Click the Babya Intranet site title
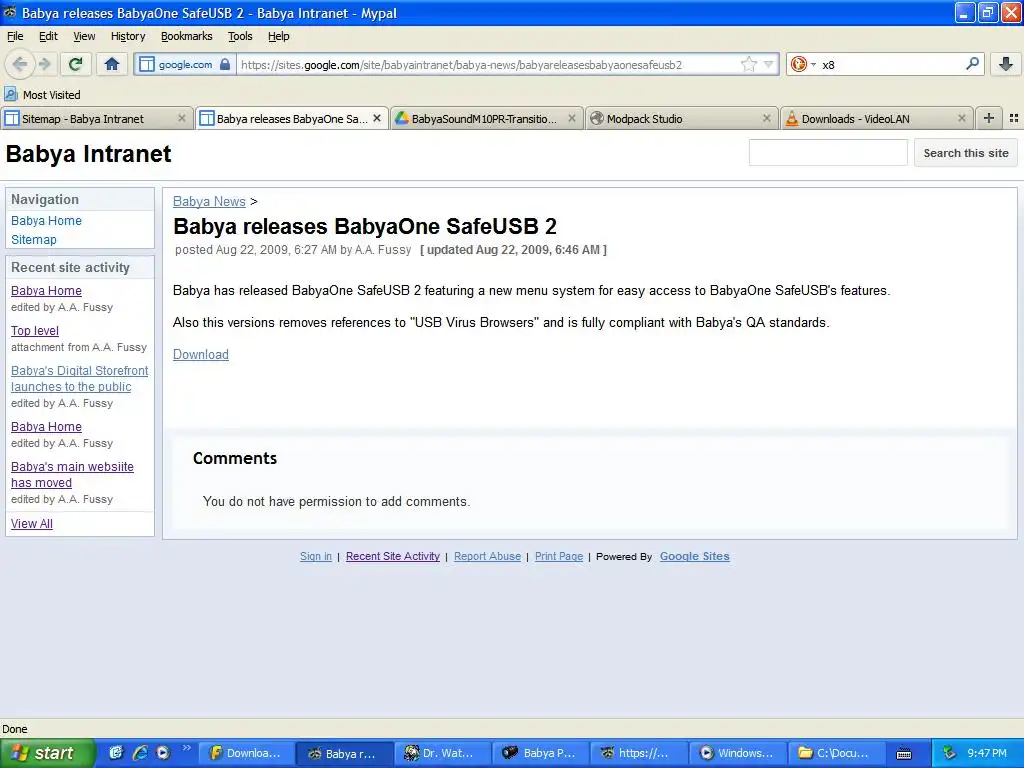 [x=88, y=154]
